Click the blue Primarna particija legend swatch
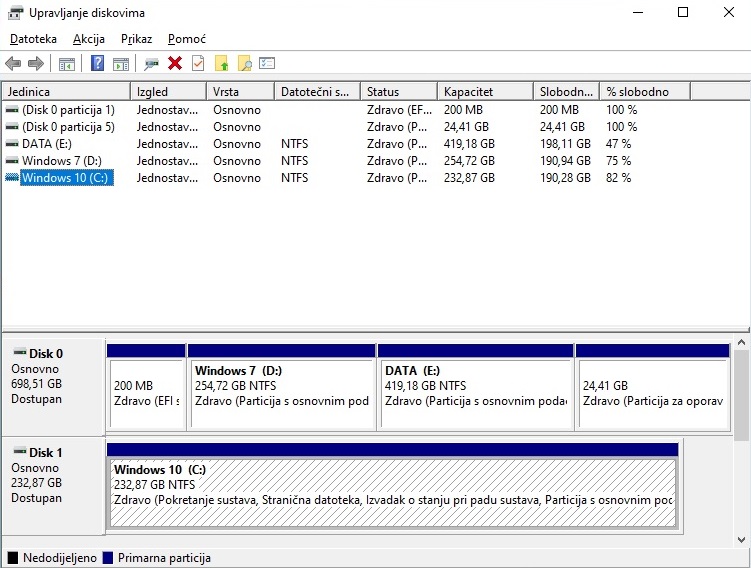Image resolution: width=751 pixels, height=568 pixels. click(x=108, y=558)
